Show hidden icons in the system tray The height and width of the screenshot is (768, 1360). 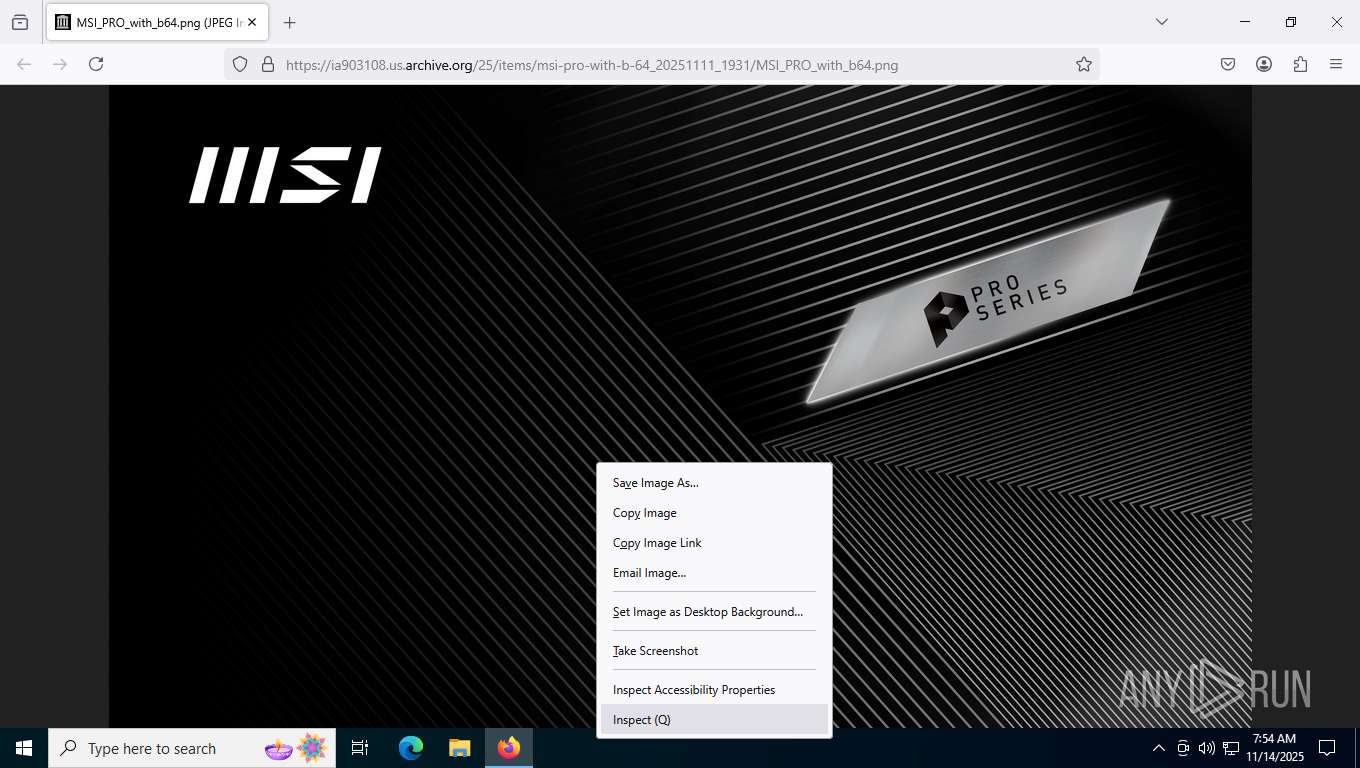(1159, 748)
